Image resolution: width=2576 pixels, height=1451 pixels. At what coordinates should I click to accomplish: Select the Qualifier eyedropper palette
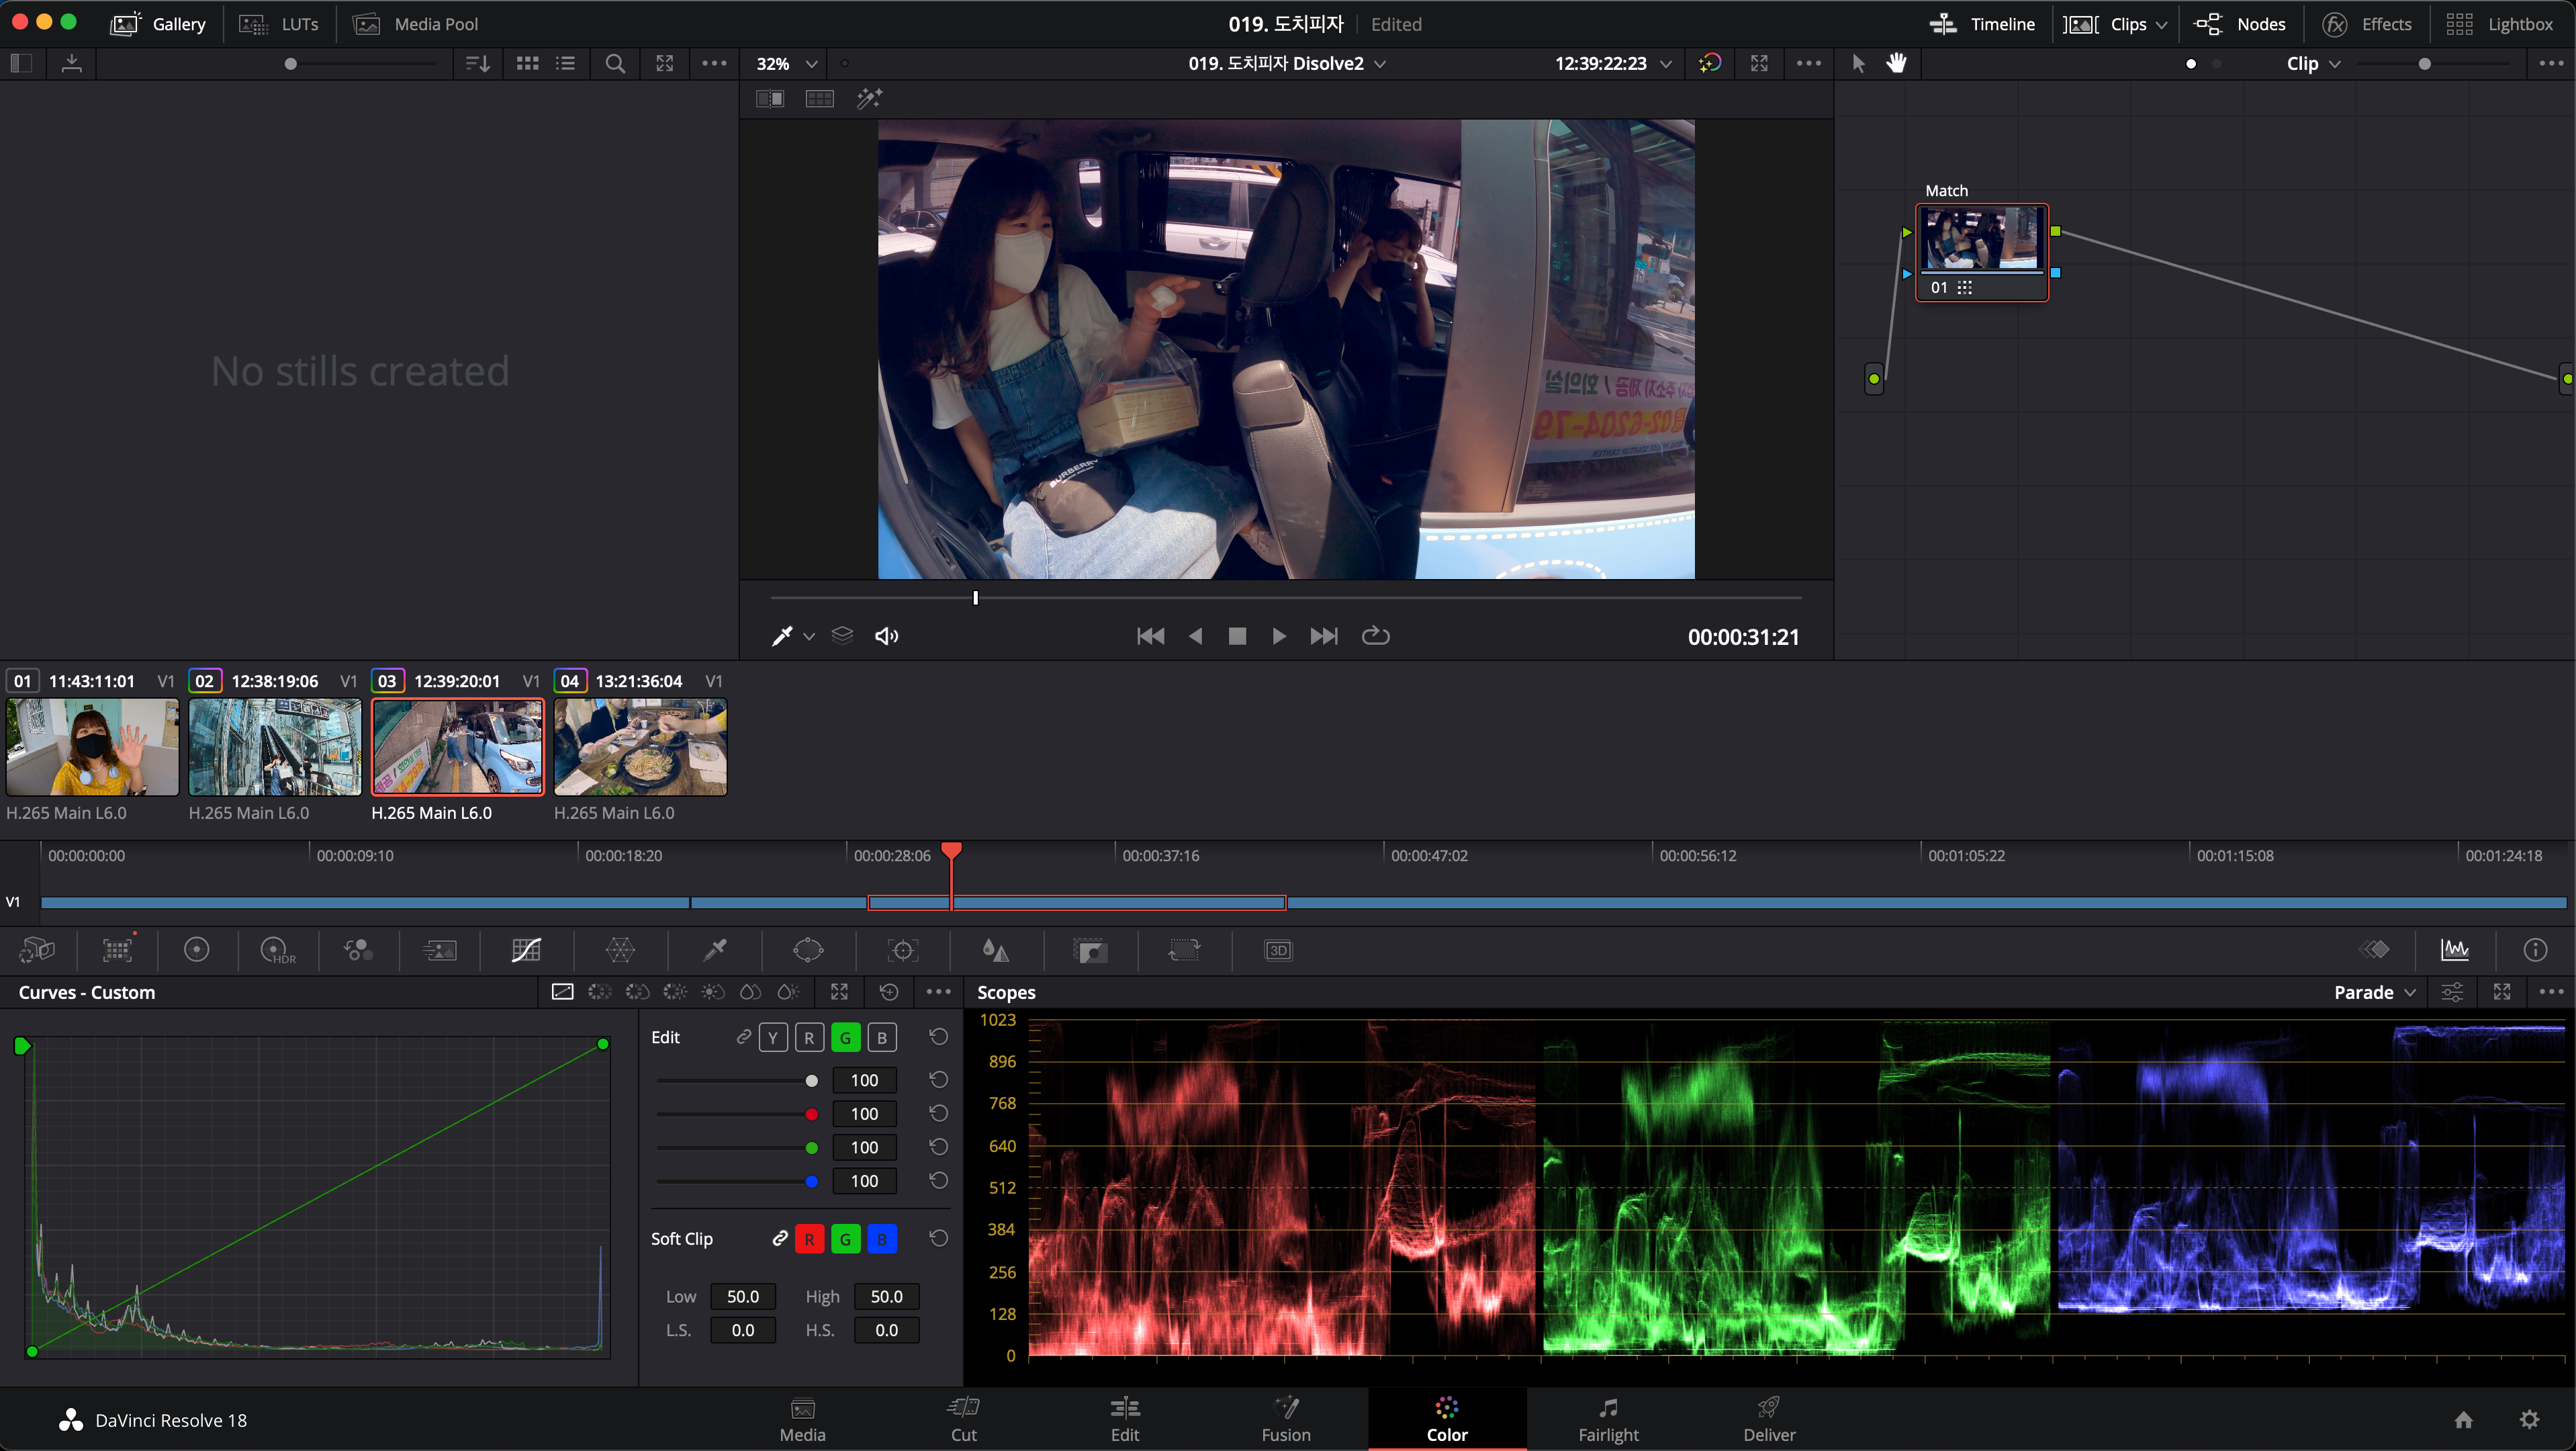click(x=714, y=950)
